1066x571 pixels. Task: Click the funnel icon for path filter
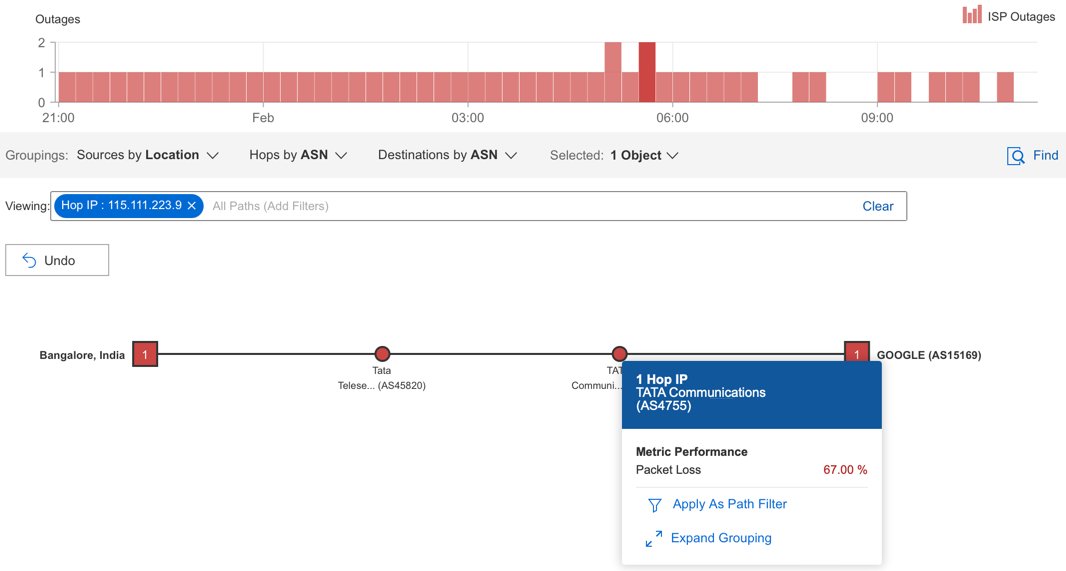pos(654,505)
